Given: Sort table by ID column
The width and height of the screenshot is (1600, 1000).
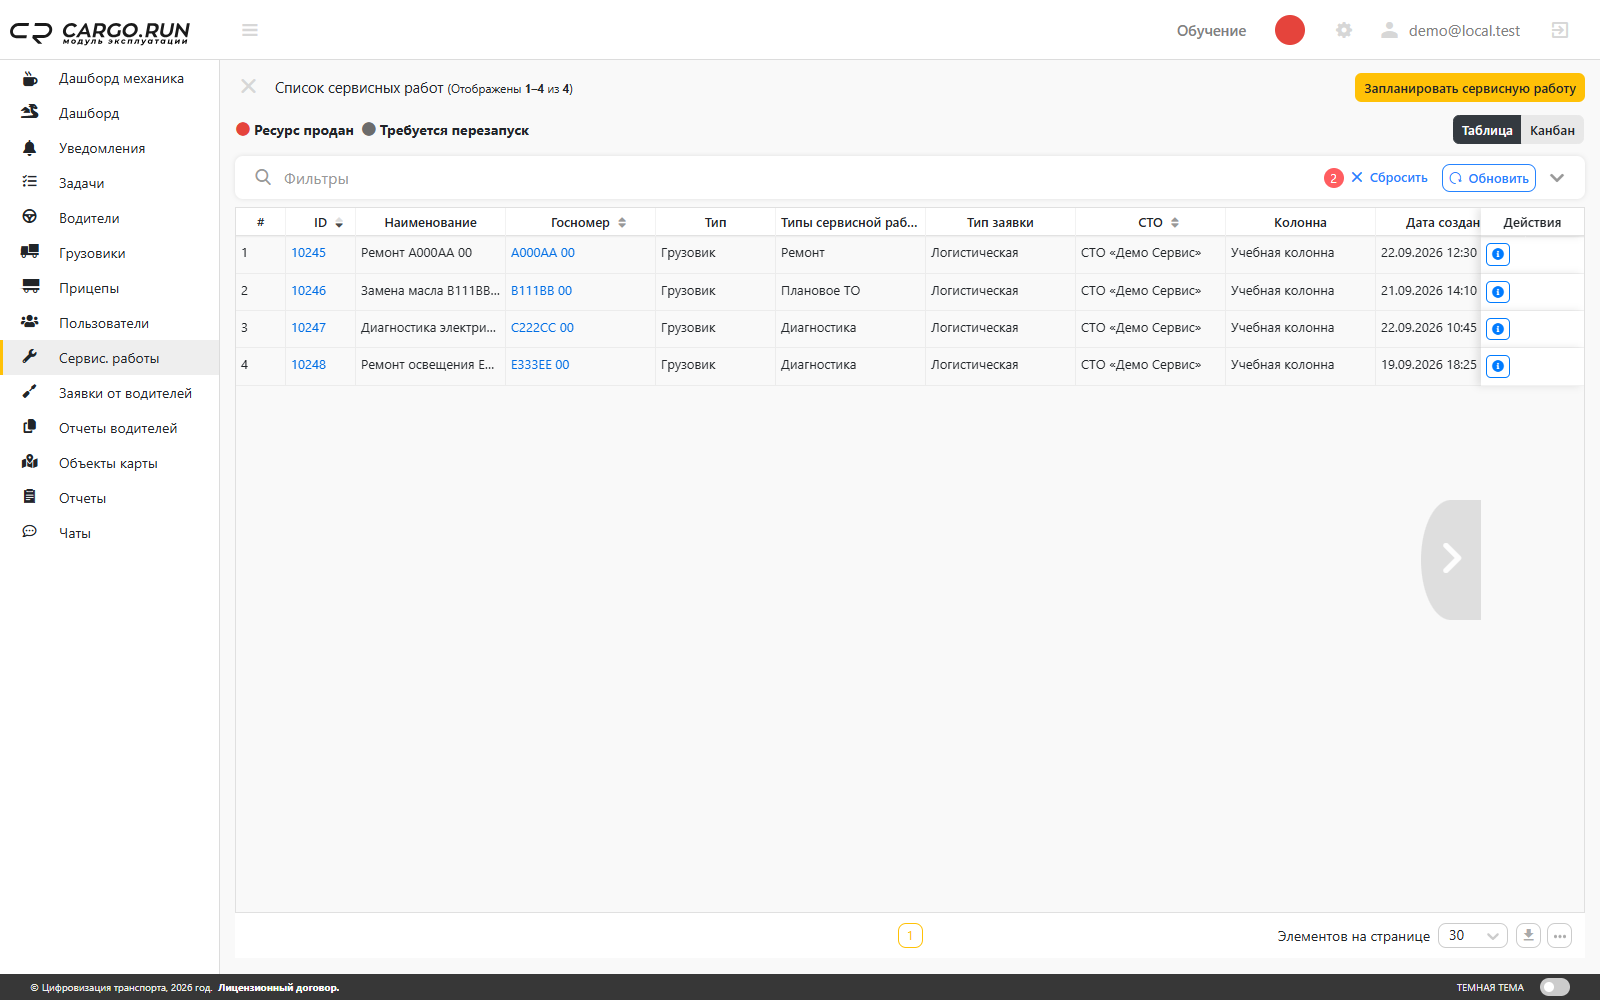Looking at the screenshot, I should click(339, 223).
